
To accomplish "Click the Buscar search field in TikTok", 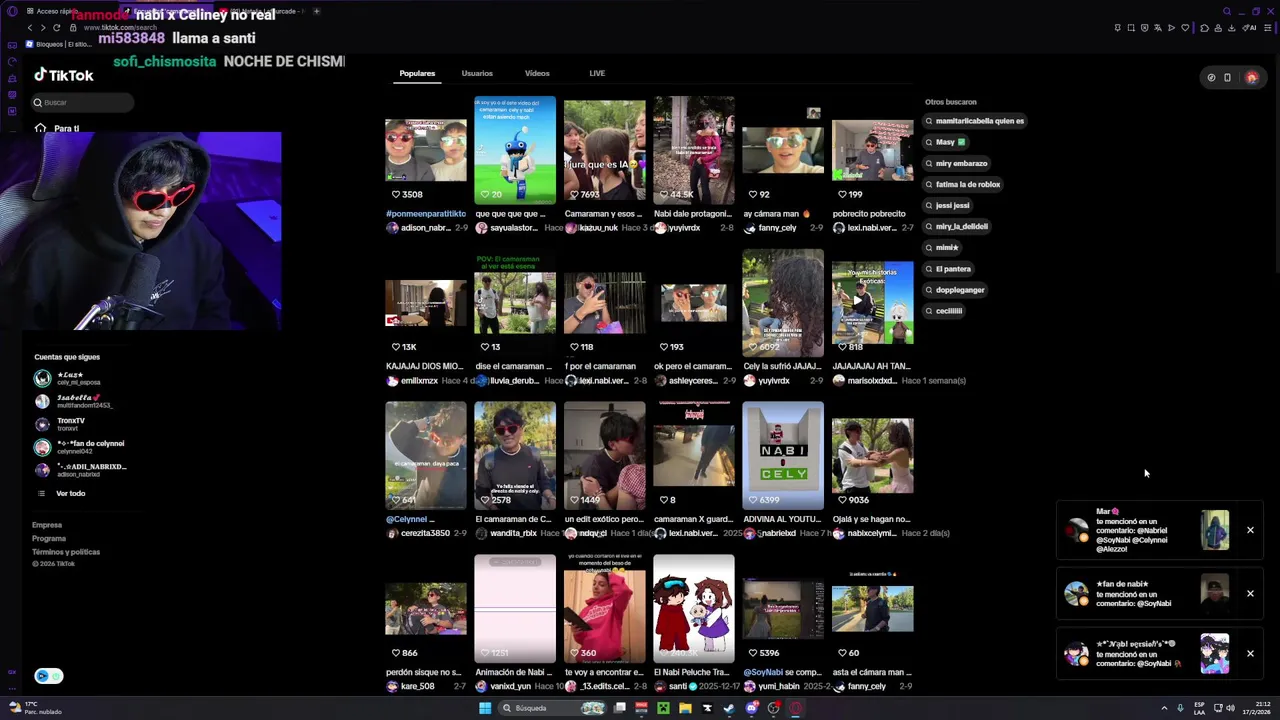I will pos(82,102).
